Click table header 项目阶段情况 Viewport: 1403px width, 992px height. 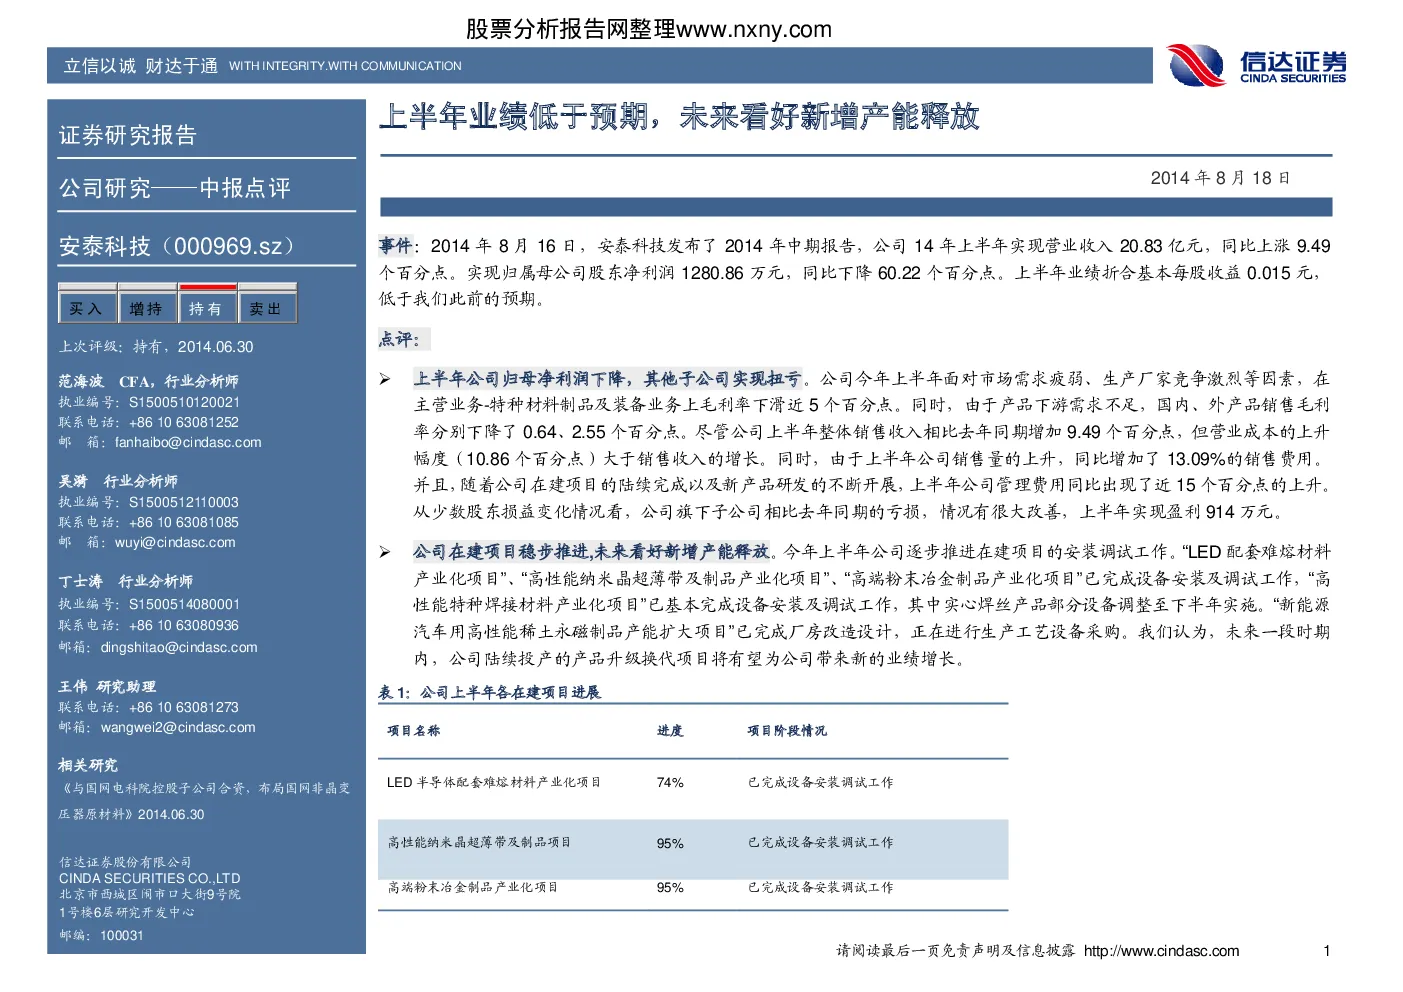[787, 731]
